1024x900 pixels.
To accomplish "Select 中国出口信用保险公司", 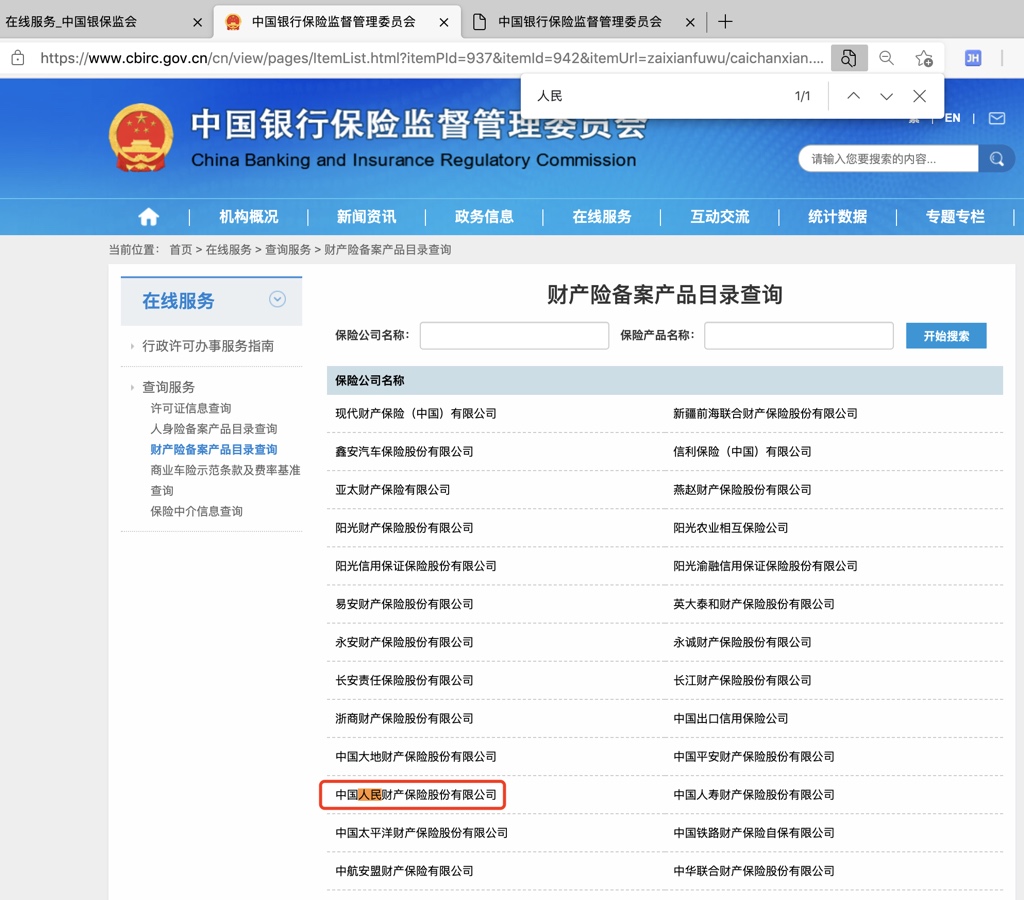I will point(731,718).
